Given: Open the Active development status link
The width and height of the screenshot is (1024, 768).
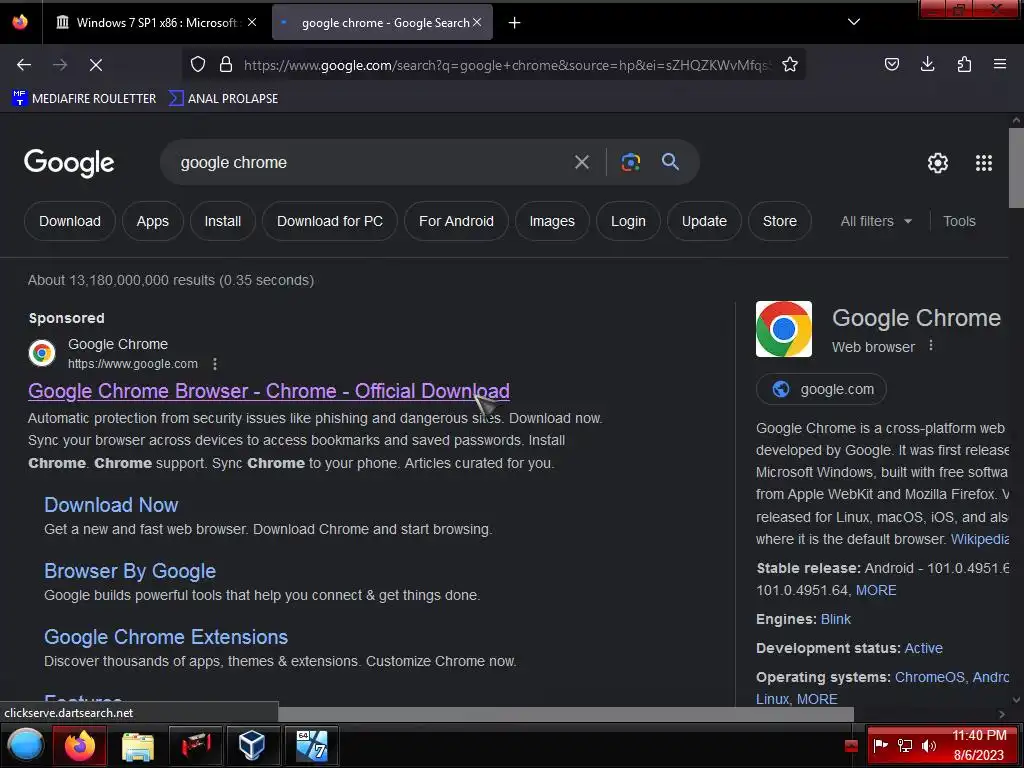Looking at the screenshot, I should 923,648.
